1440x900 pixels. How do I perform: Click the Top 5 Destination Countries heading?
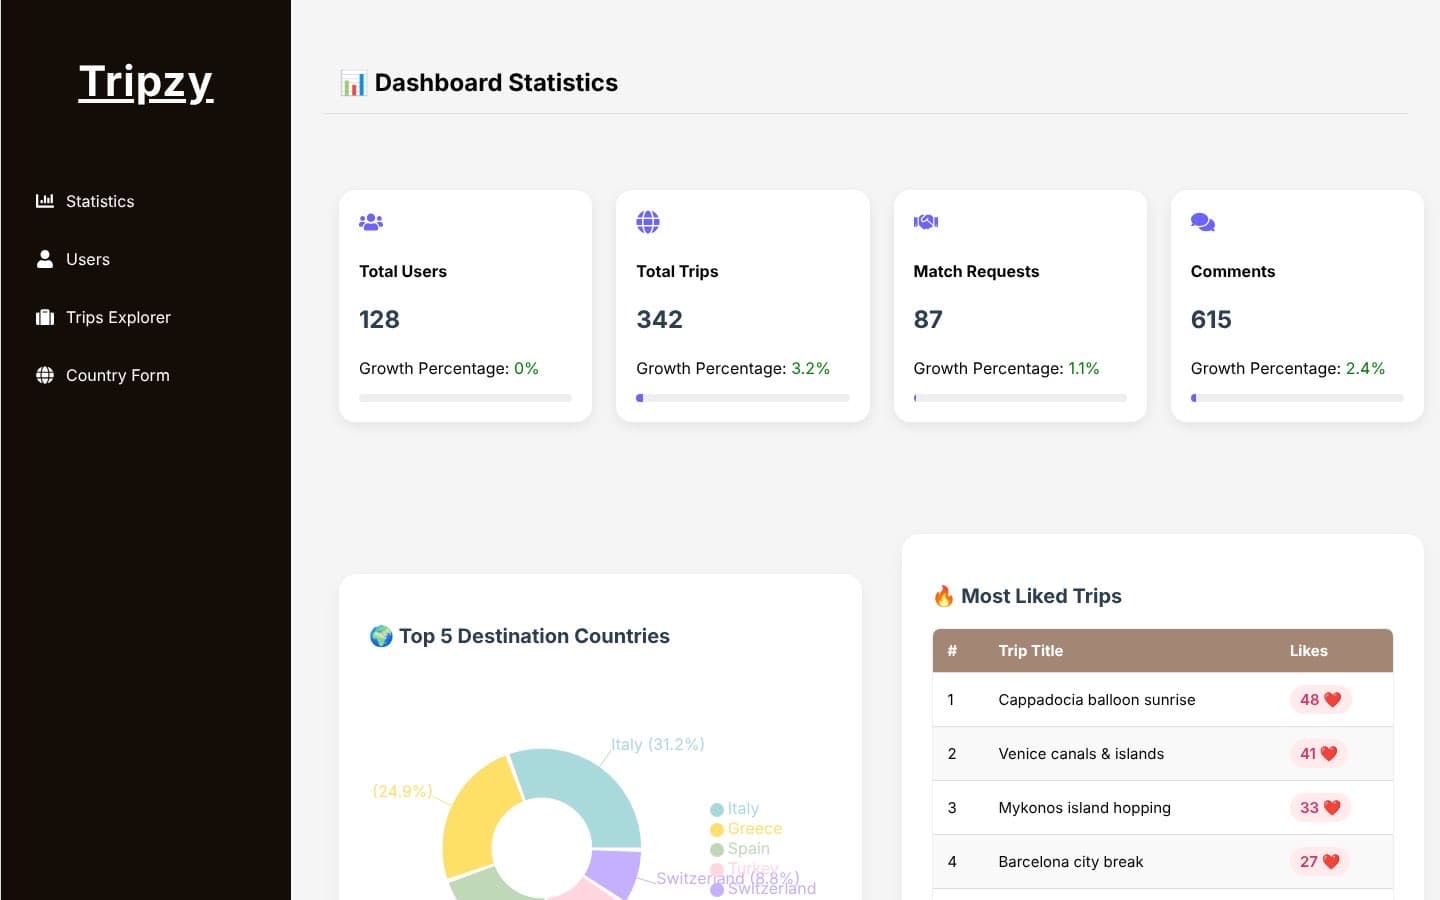tap(534, 636)
